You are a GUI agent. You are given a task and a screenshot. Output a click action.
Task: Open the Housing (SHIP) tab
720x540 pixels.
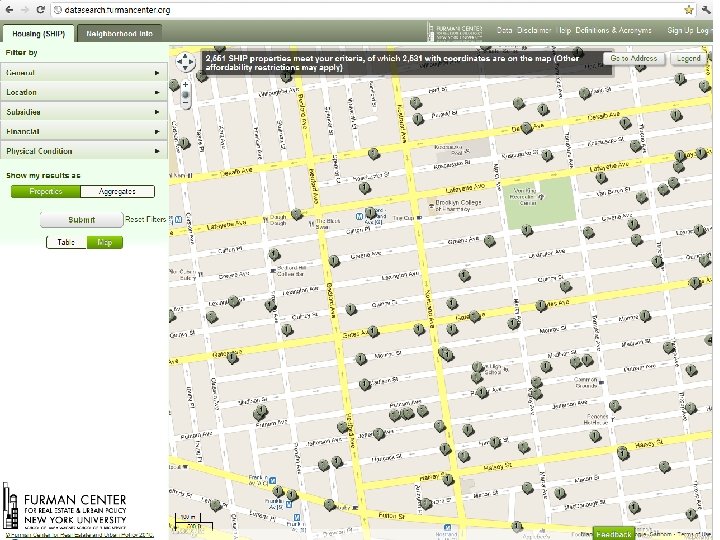[x=39, y=34]
